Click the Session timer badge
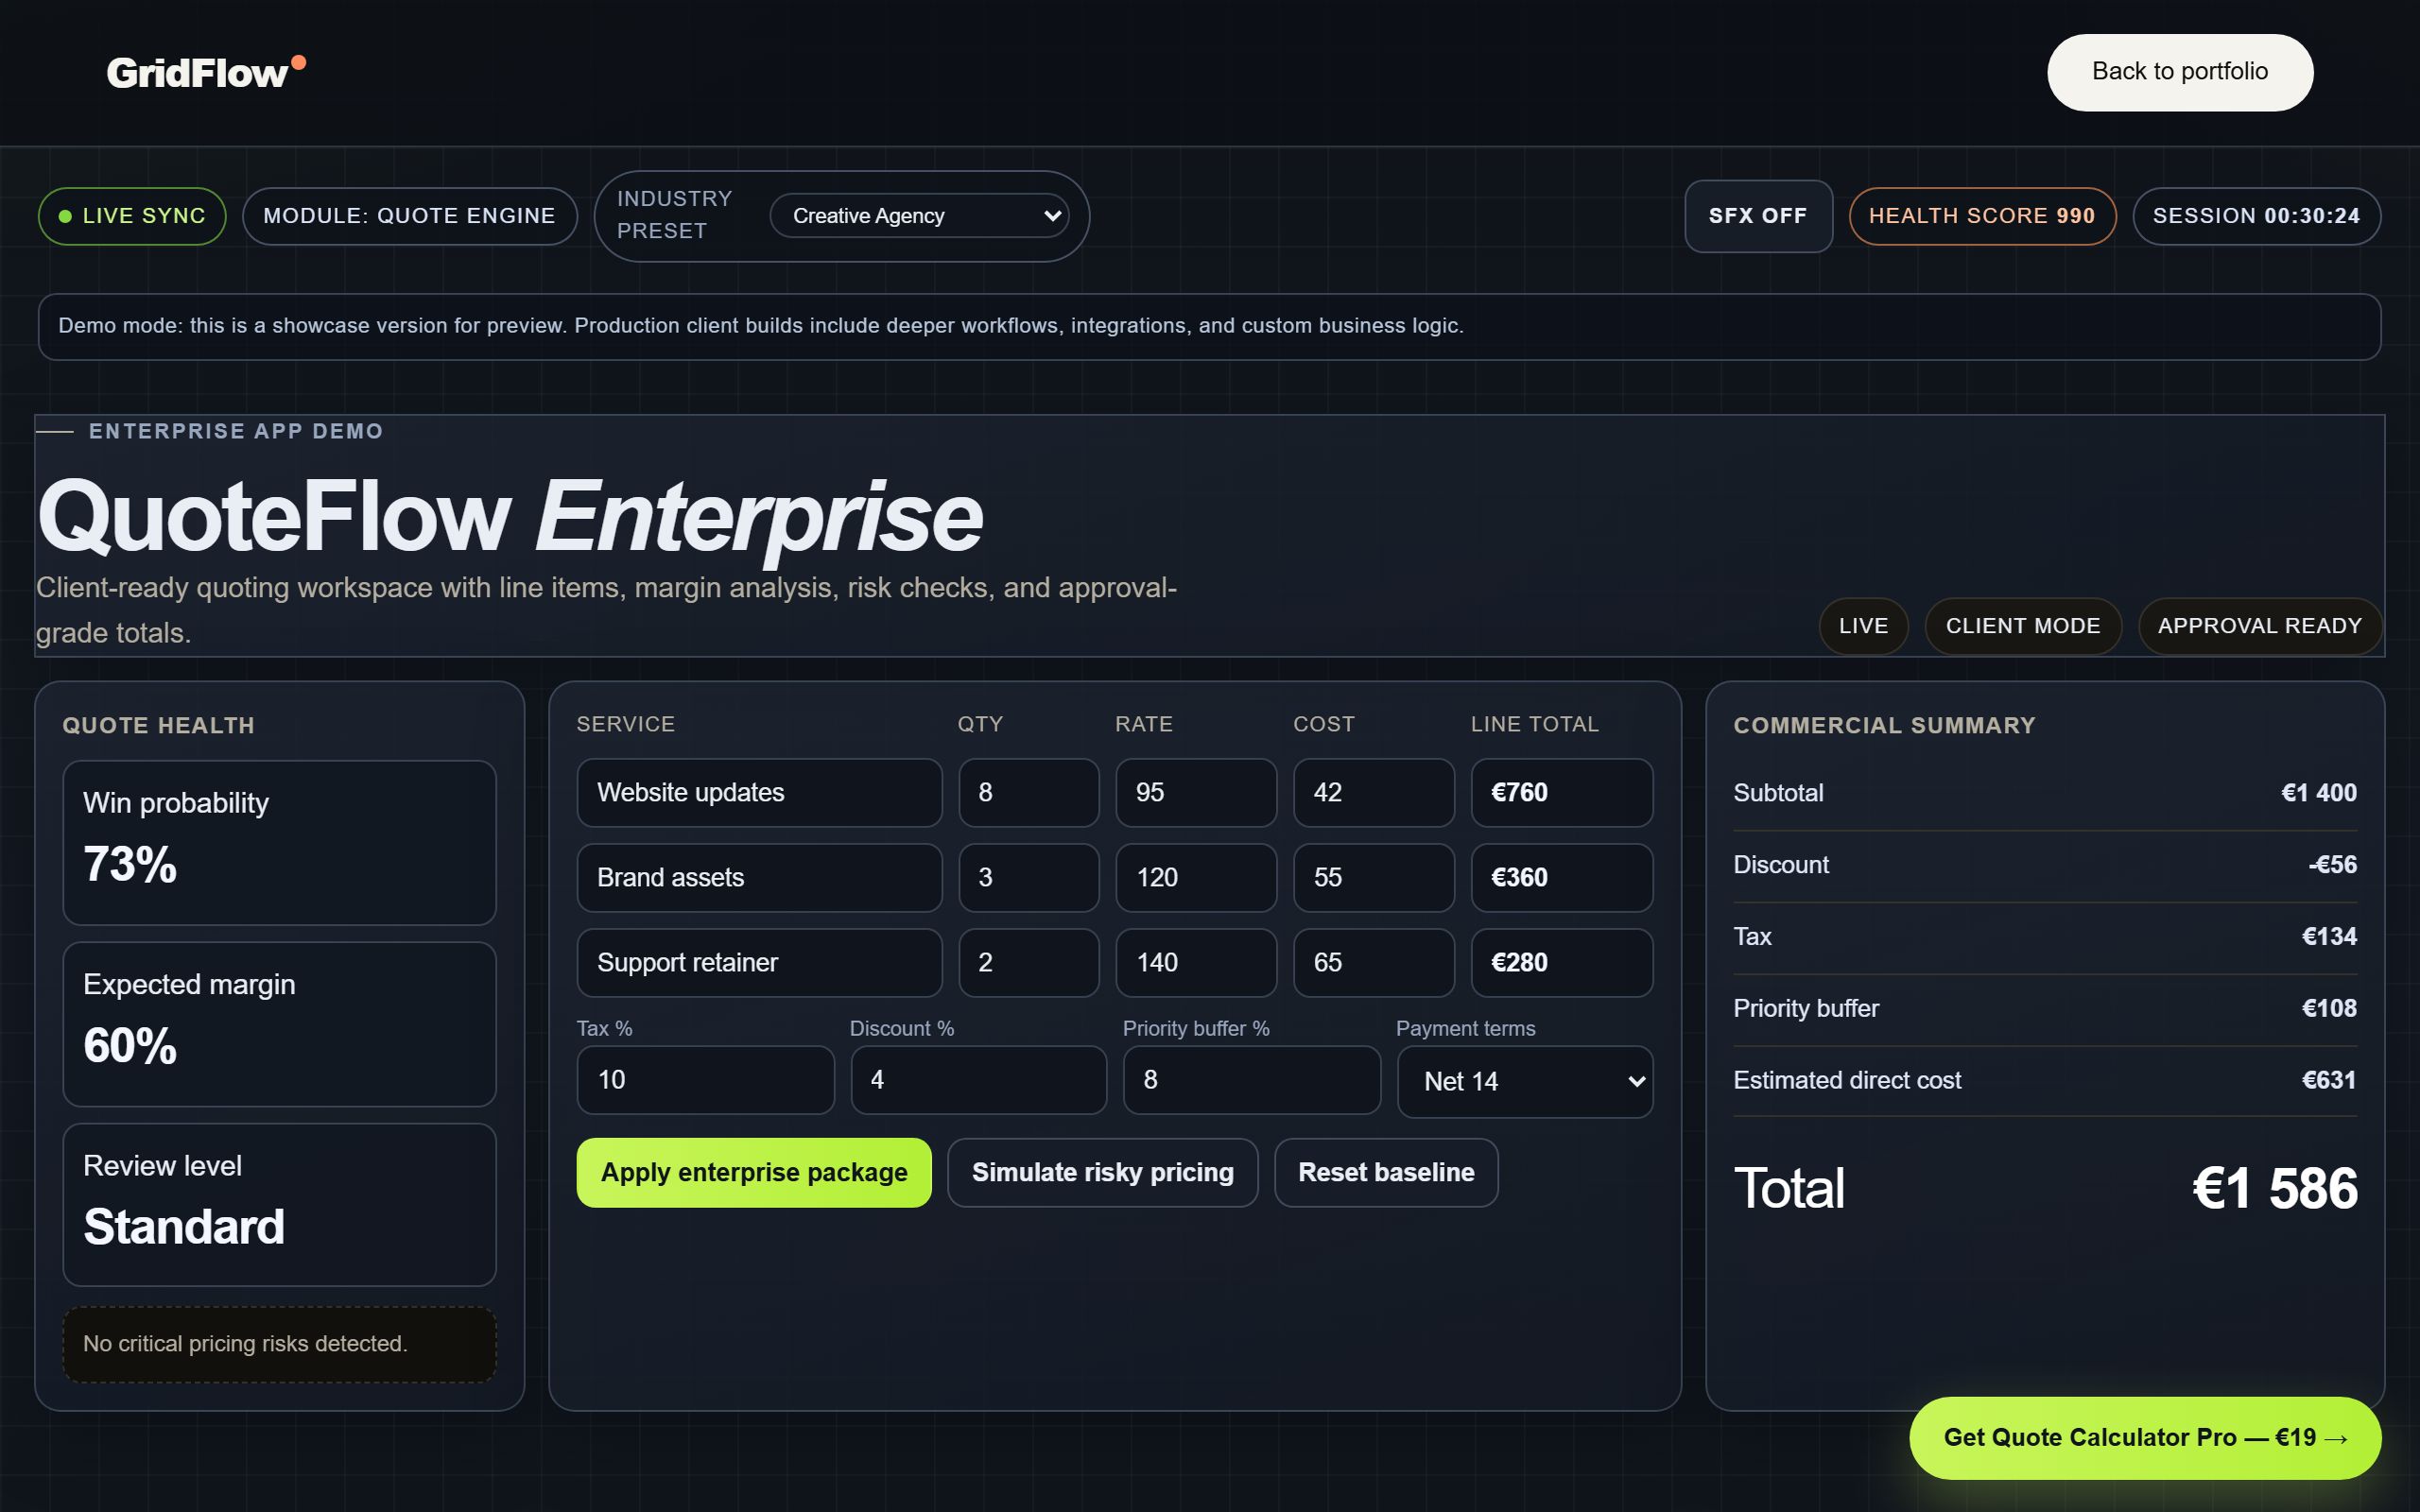Image resolution: width=2420 pixels, height=1512 pixels. click(2256, 216)
